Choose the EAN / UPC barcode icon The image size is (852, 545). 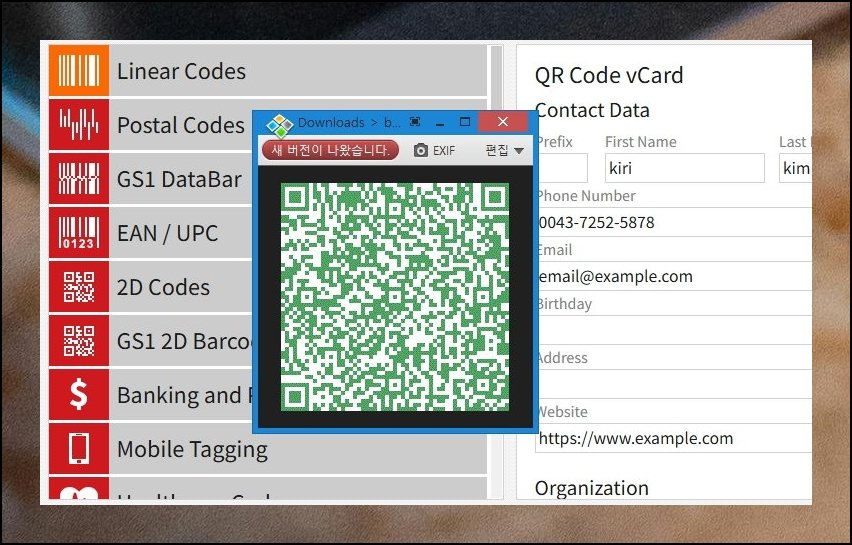point(79,233)
